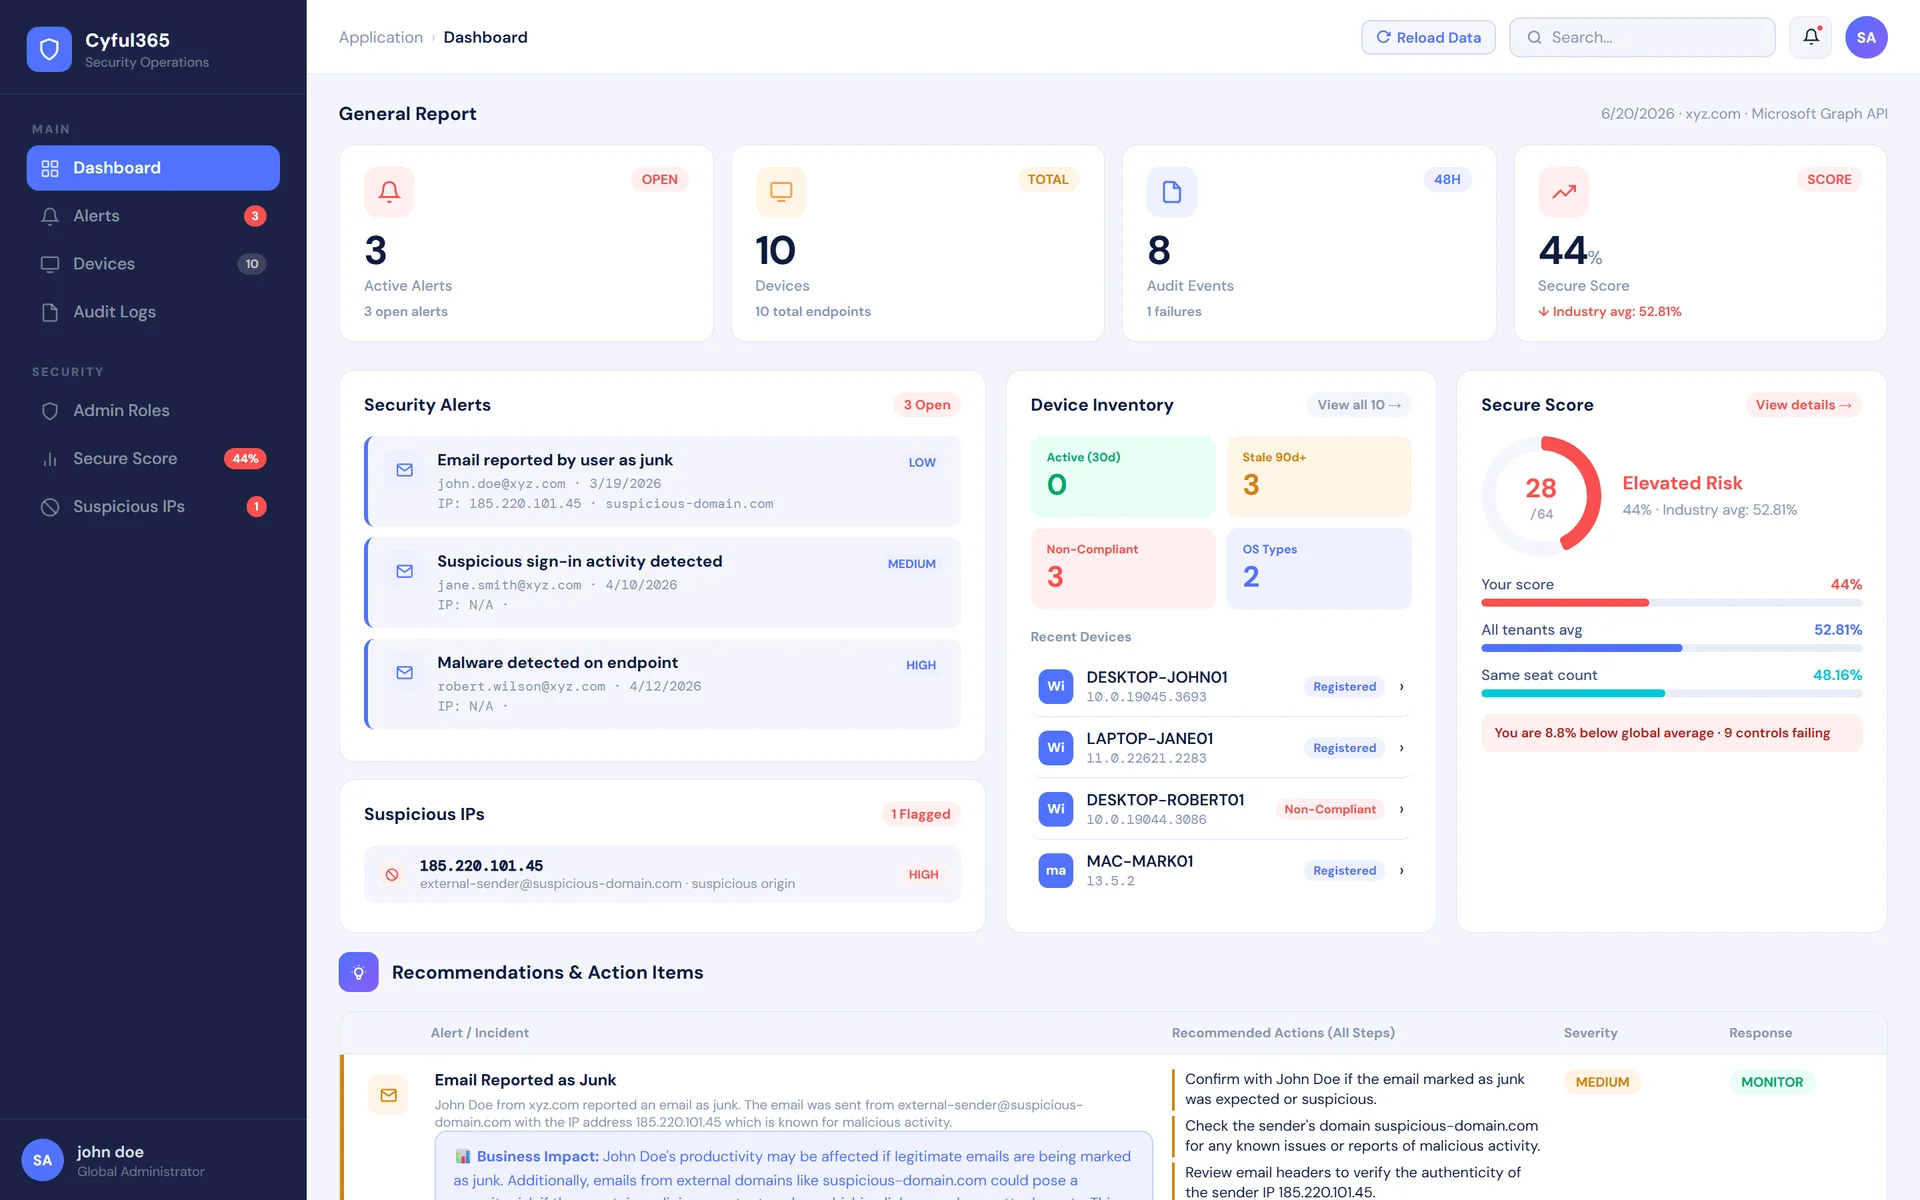This screenshot has width=1920, height=1200.
Task: Select the Stale 90d+ device tile
Action: (x=1319, y=476)
